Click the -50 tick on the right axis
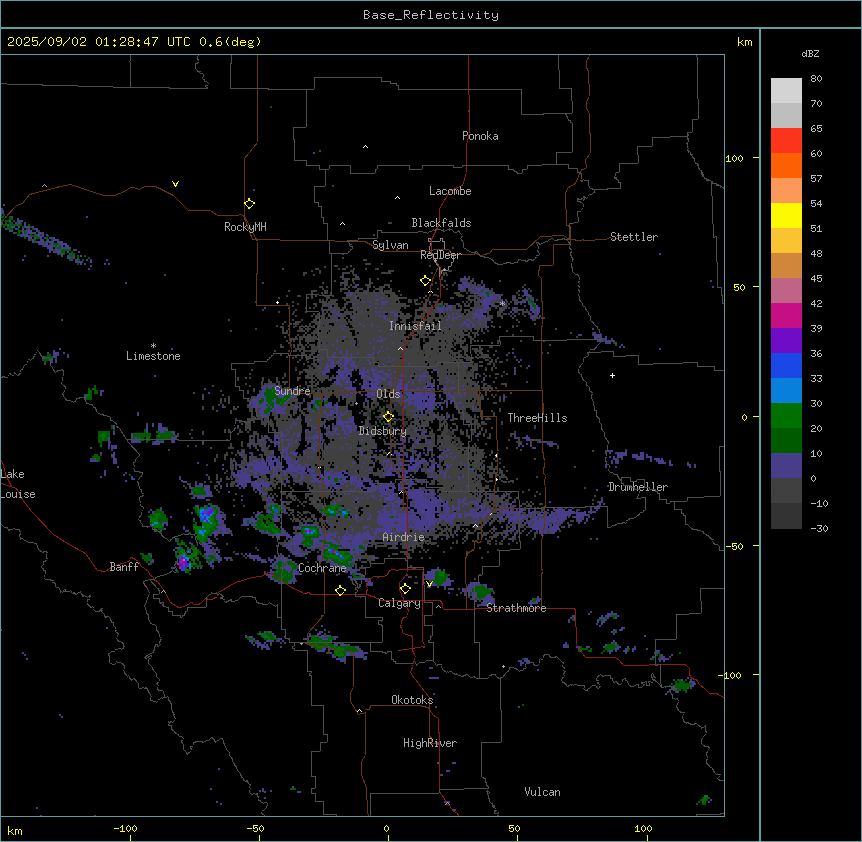Screen dimensions: 862x842 734,546
